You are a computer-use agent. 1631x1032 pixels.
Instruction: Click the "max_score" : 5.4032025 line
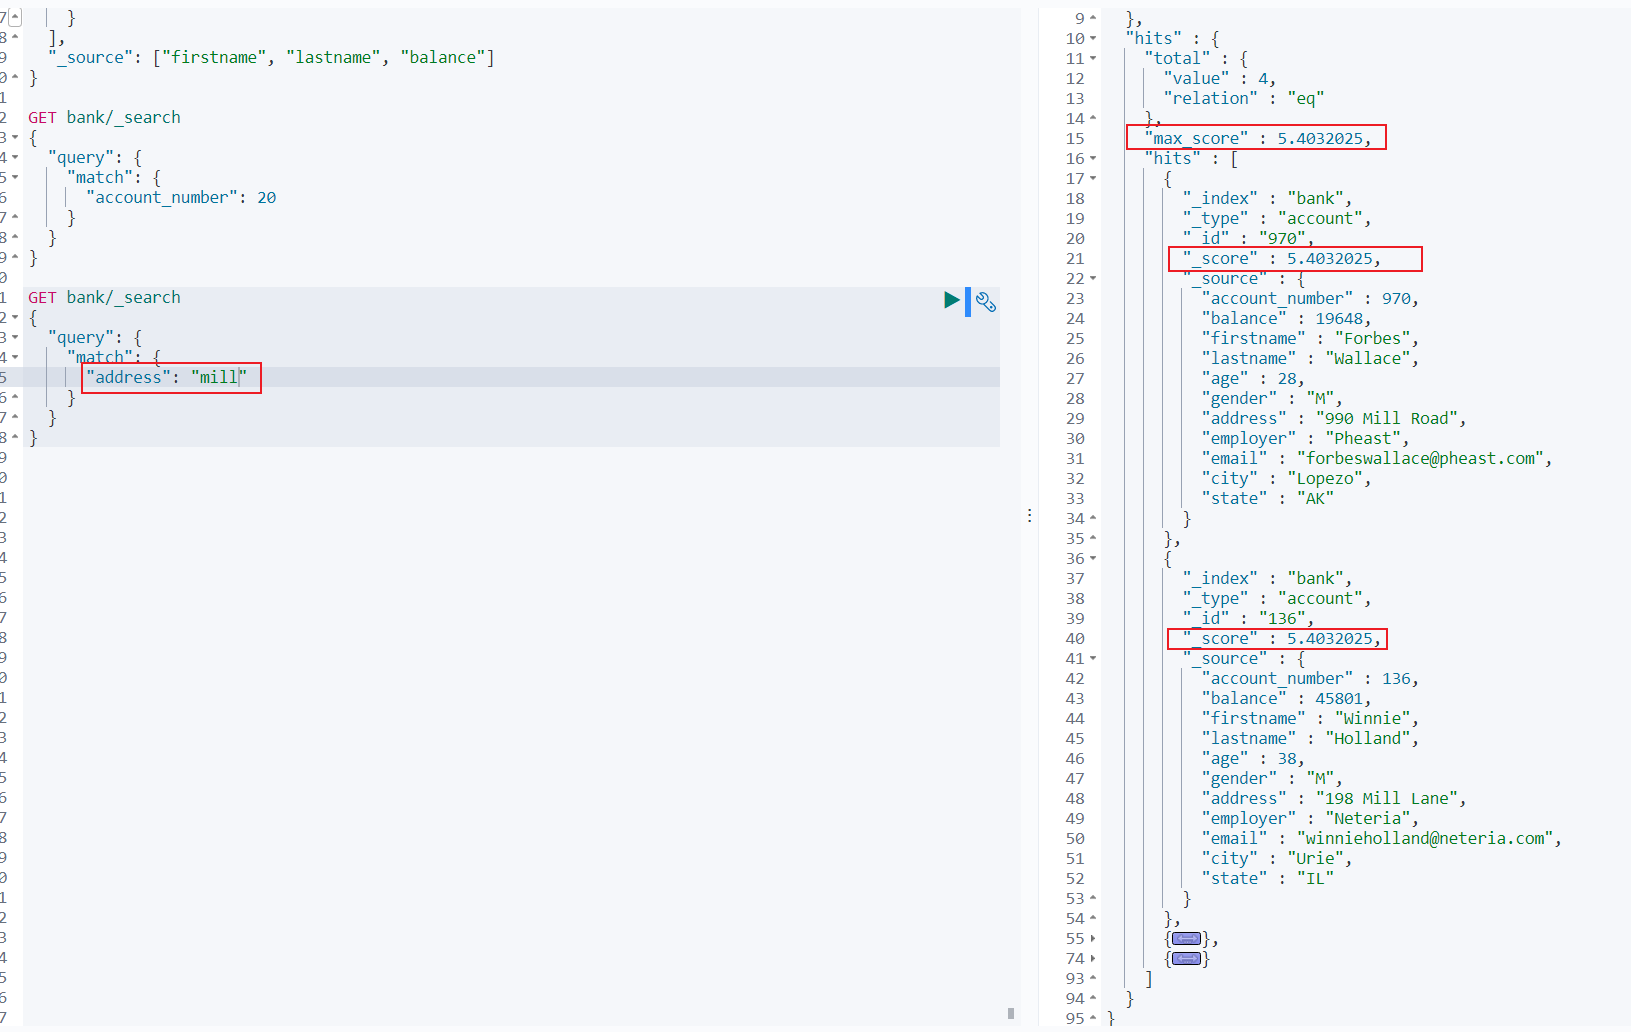point(1258,138)
